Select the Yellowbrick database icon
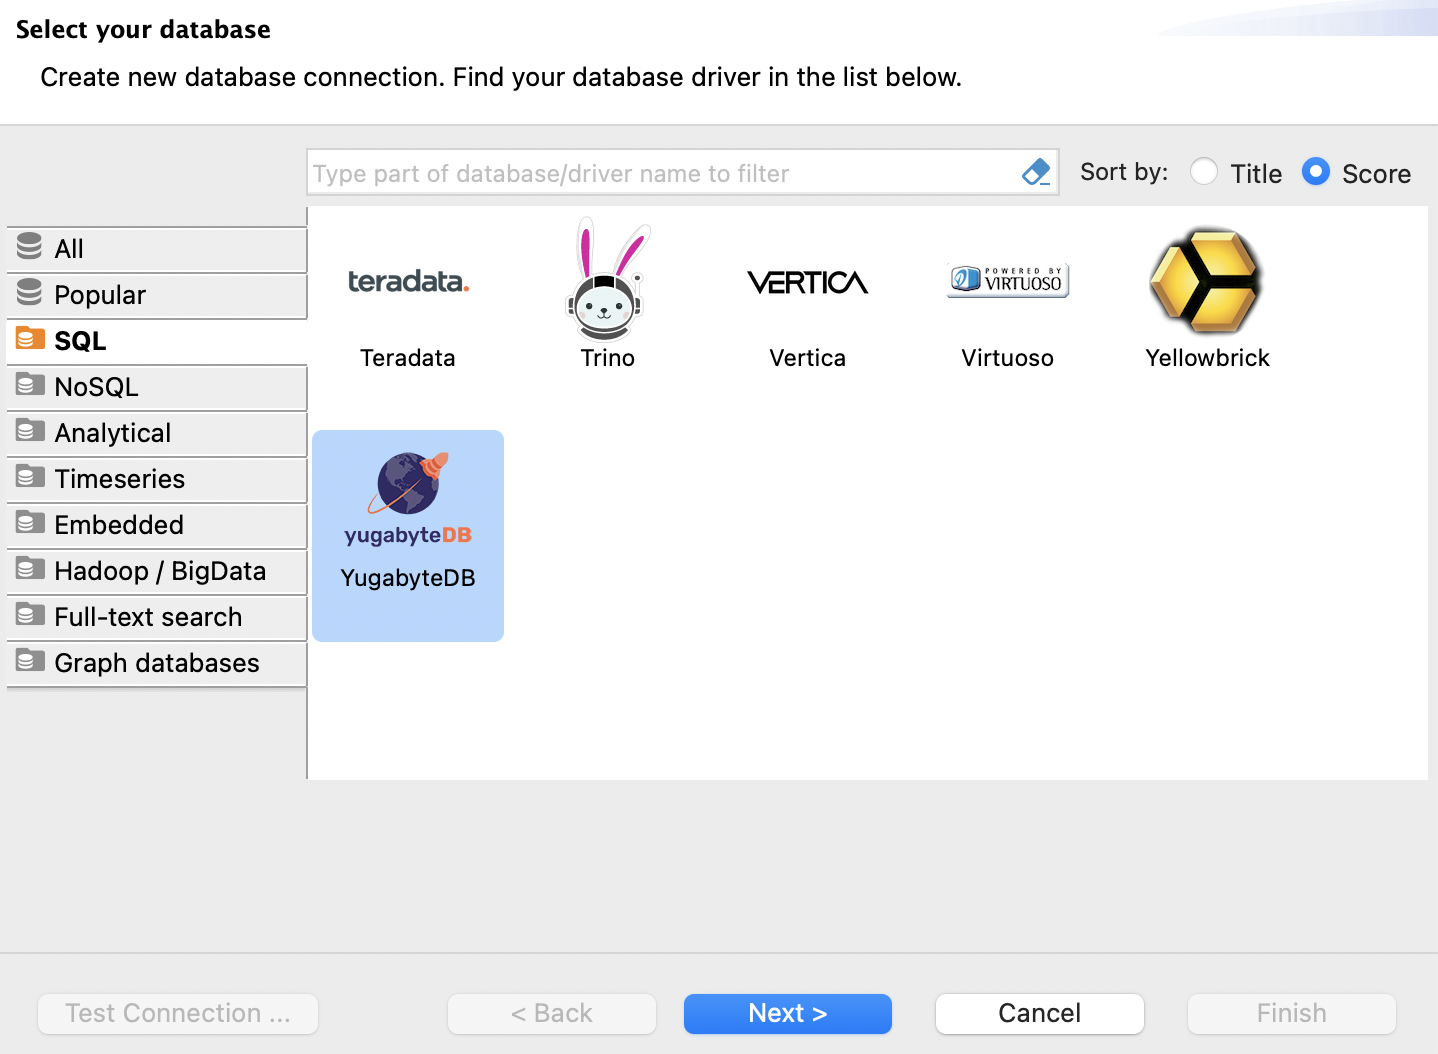The image size is (1438, 1054). point(1206,282)
